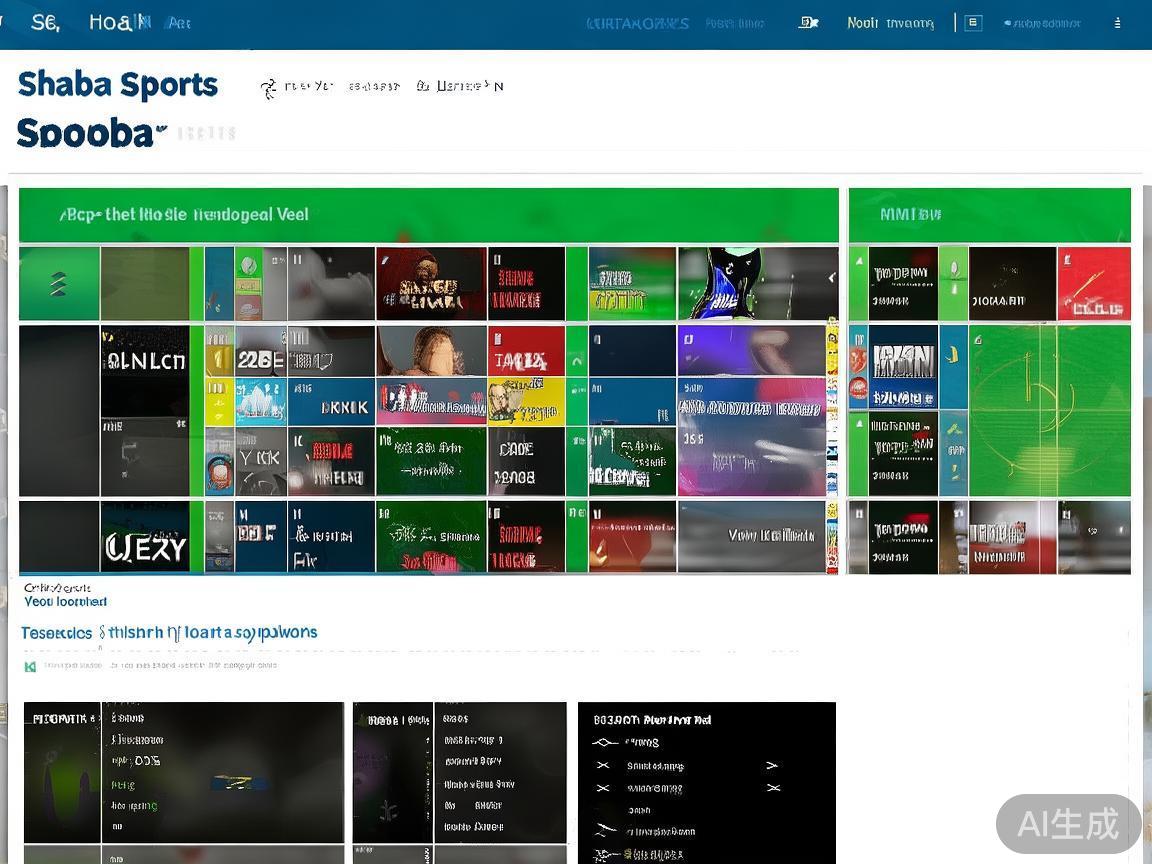The width and height of the screenshot is (1152, 864).
Task: Click the running figure icon beside Shaba Sports
Action: pyautogui.click(x=268, y=88)
